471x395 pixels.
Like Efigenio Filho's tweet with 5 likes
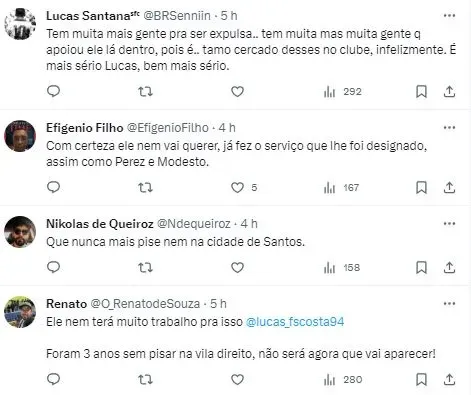click(x=237, y=188)
